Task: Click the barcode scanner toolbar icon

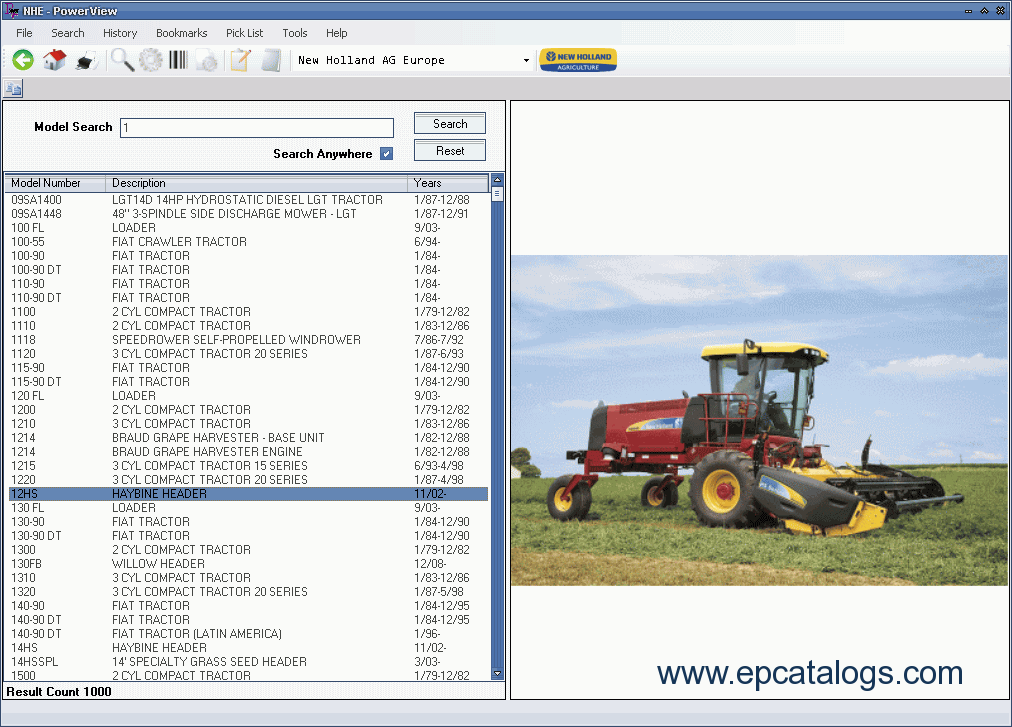Action: [178, 59]
